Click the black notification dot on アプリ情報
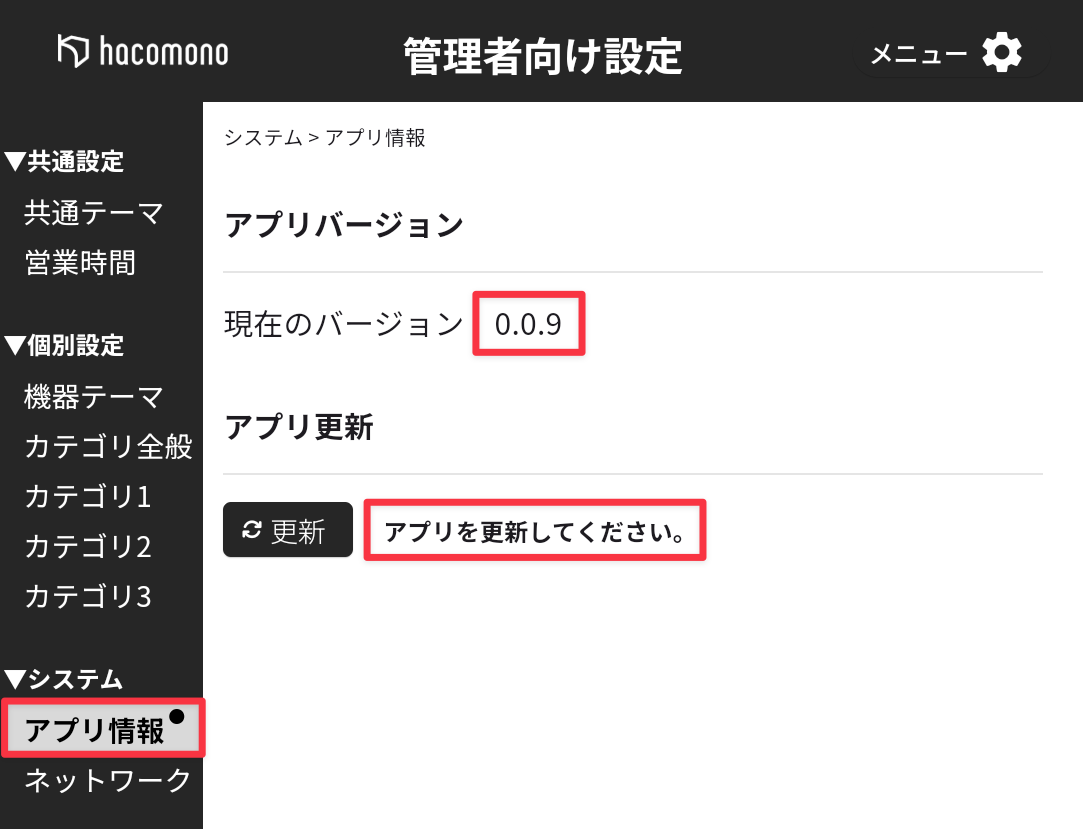 pyautogui.click(x=177, y=716)
